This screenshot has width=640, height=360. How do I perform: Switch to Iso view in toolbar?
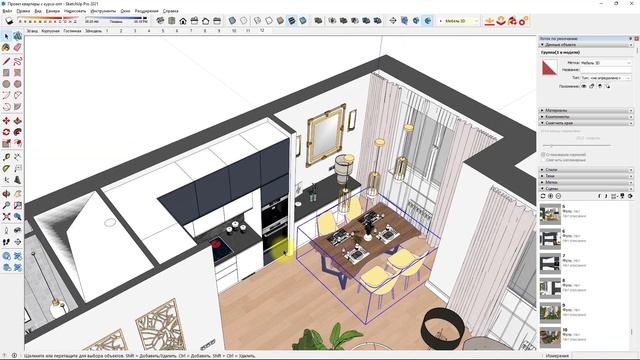tap(160, 20)
